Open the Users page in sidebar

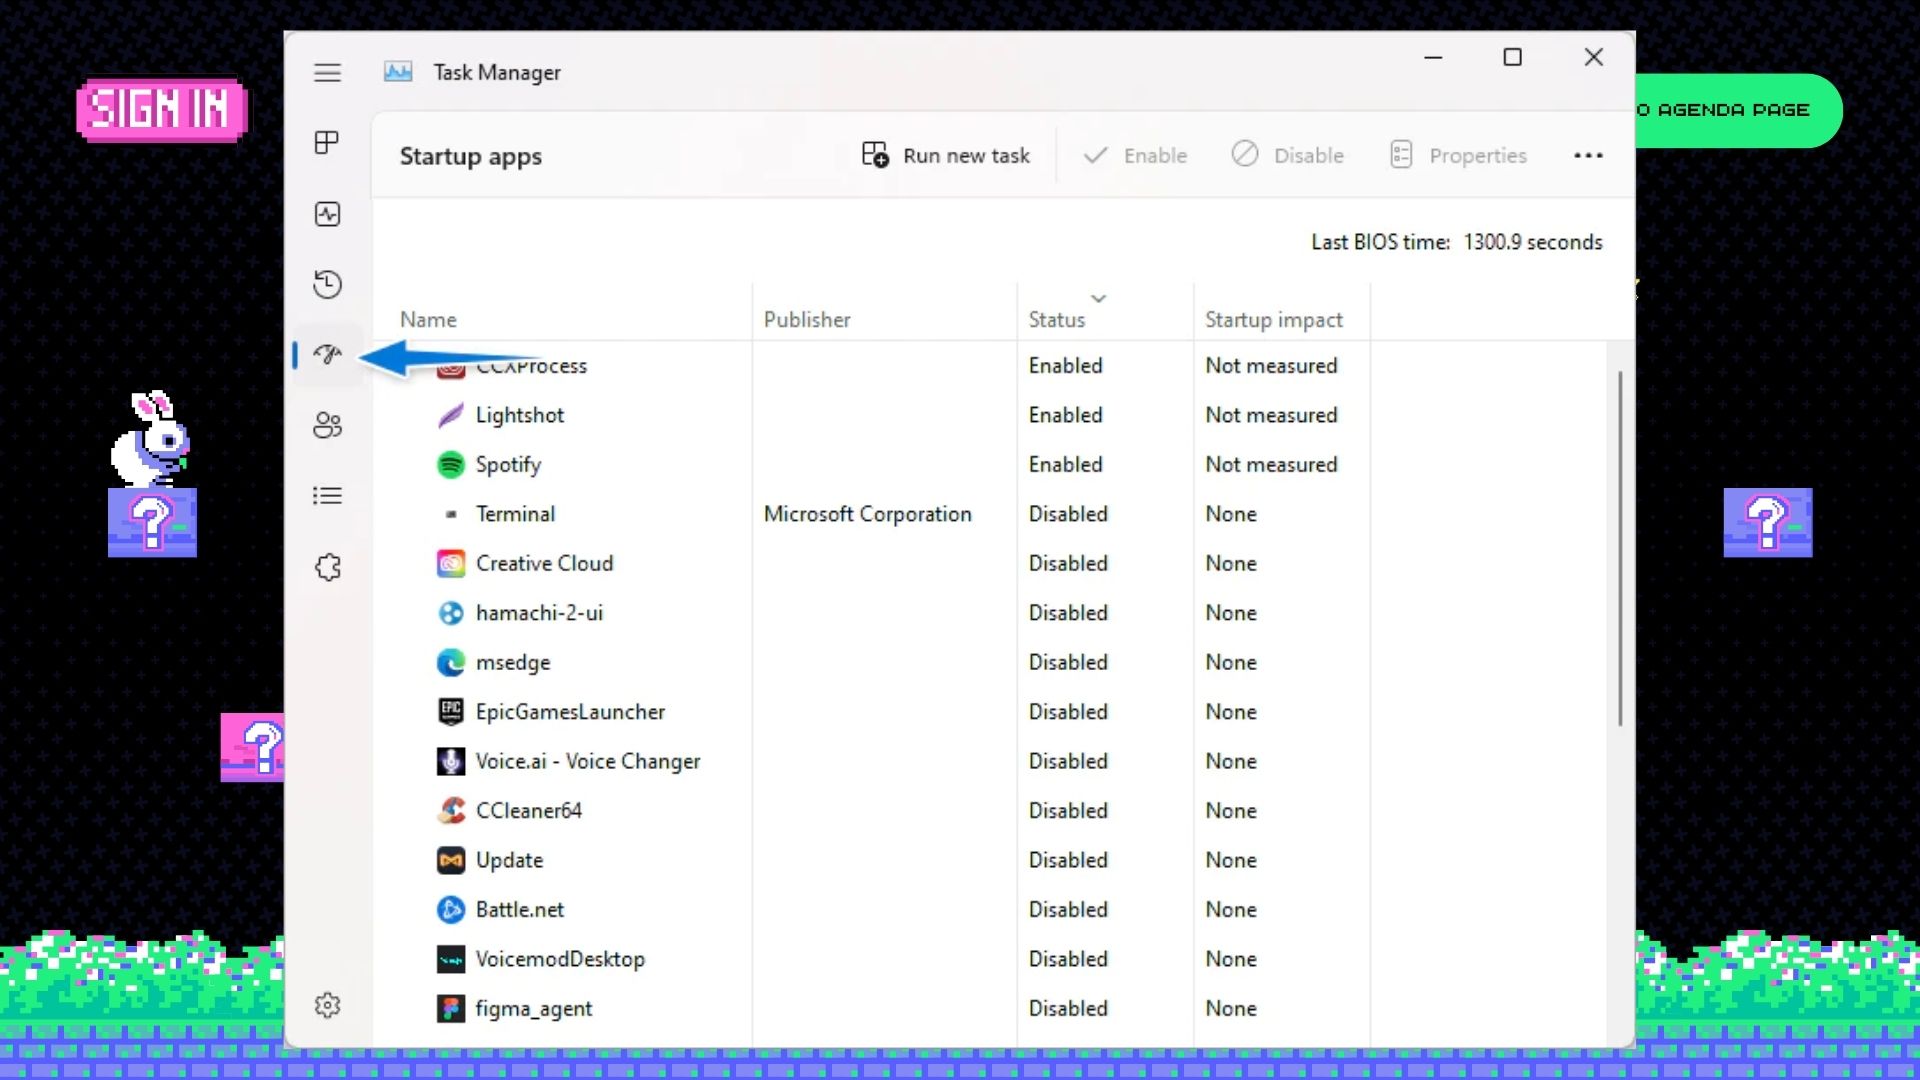click(x=327, y=425)
